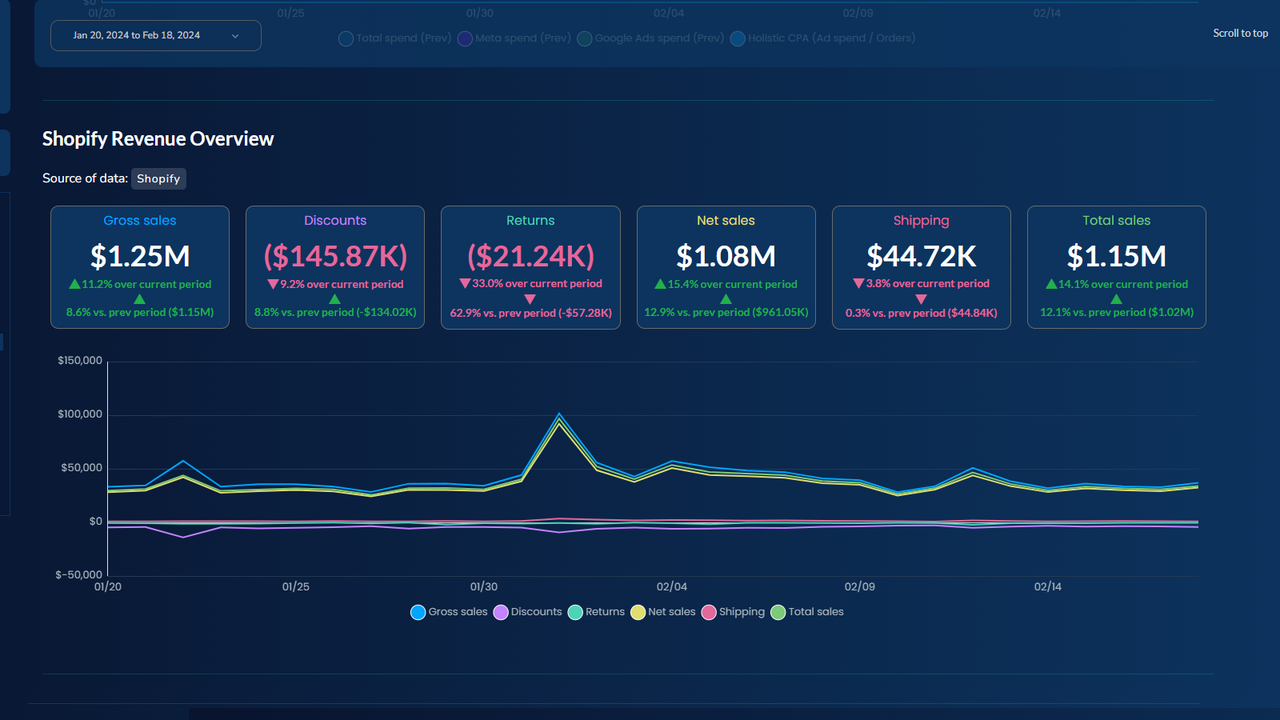Hide the Net sales series in chart legend
Screen dimensions: 1280x720
point(663,612)
